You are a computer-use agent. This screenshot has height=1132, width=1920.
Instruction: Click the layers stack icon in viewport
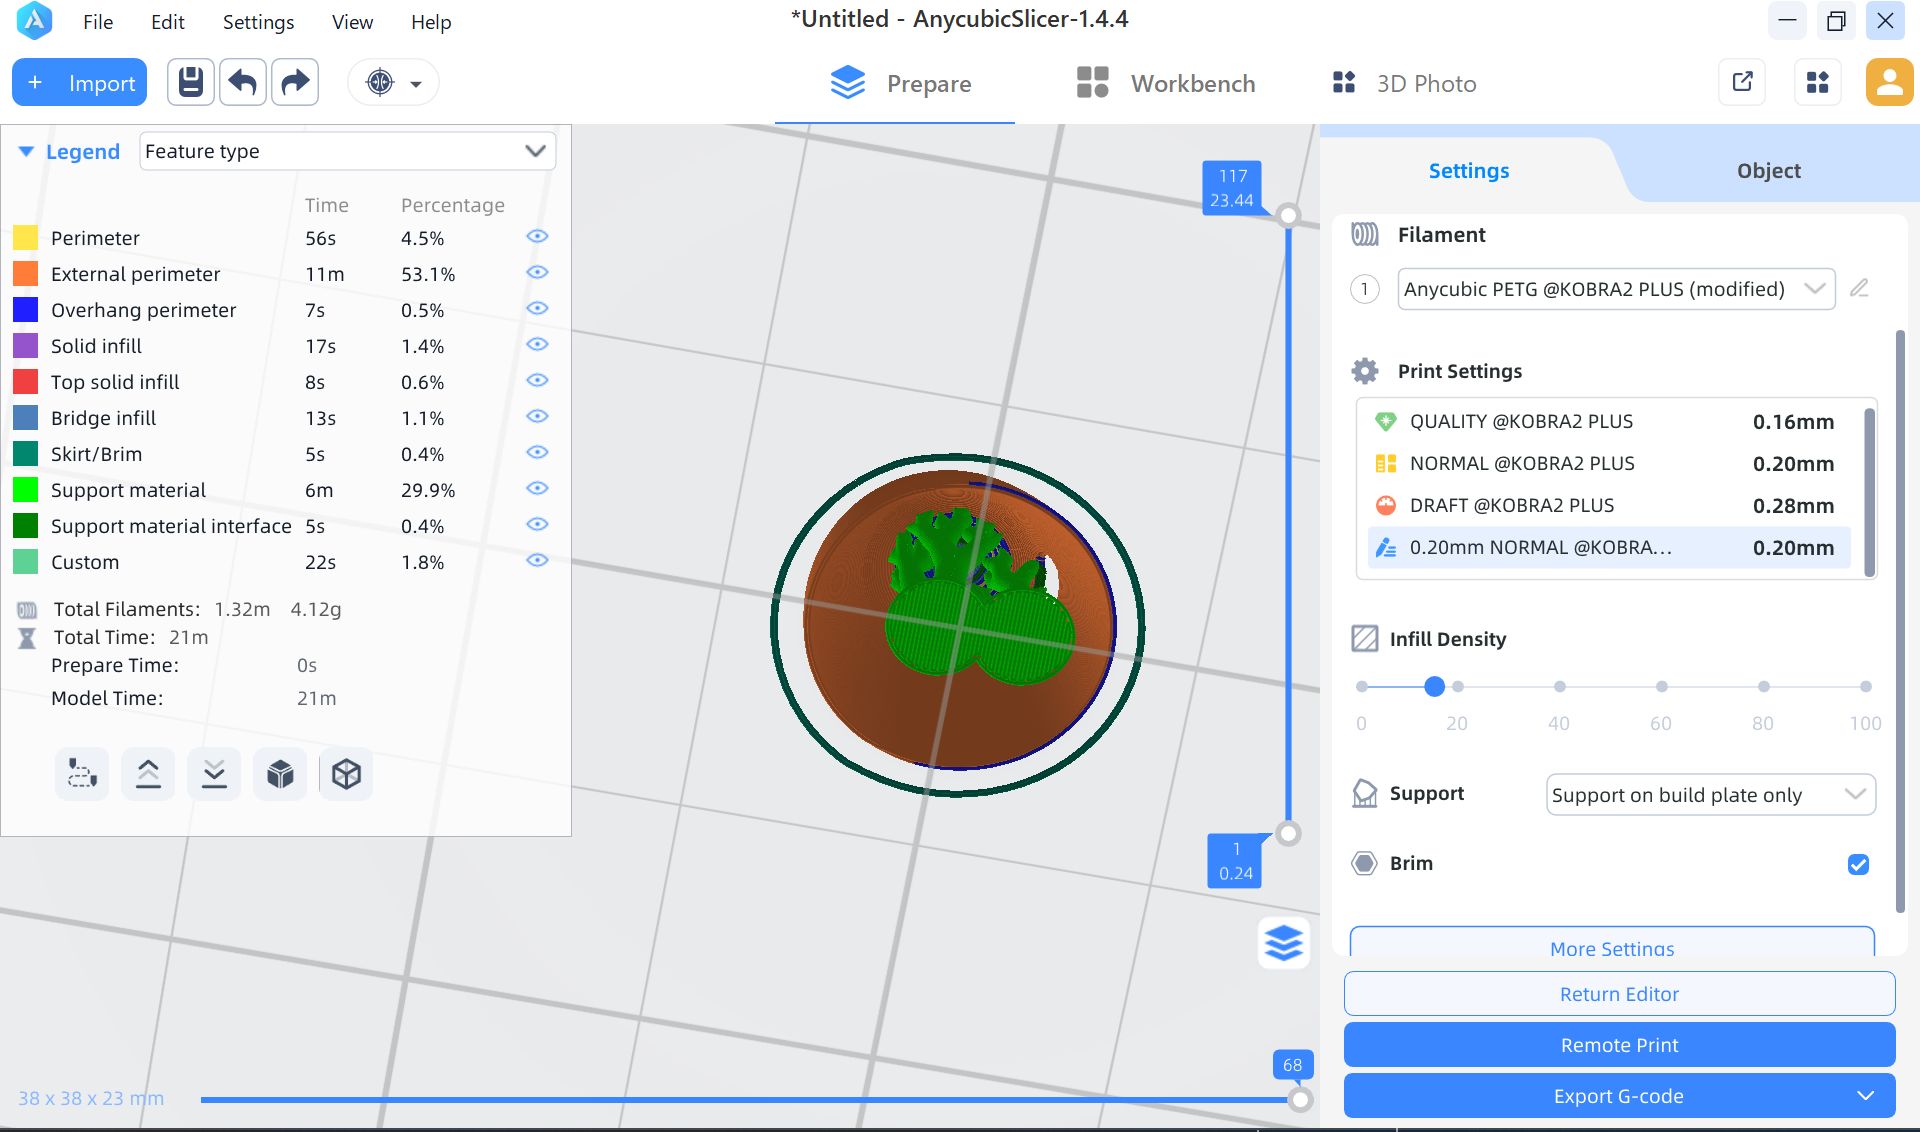1284,942
